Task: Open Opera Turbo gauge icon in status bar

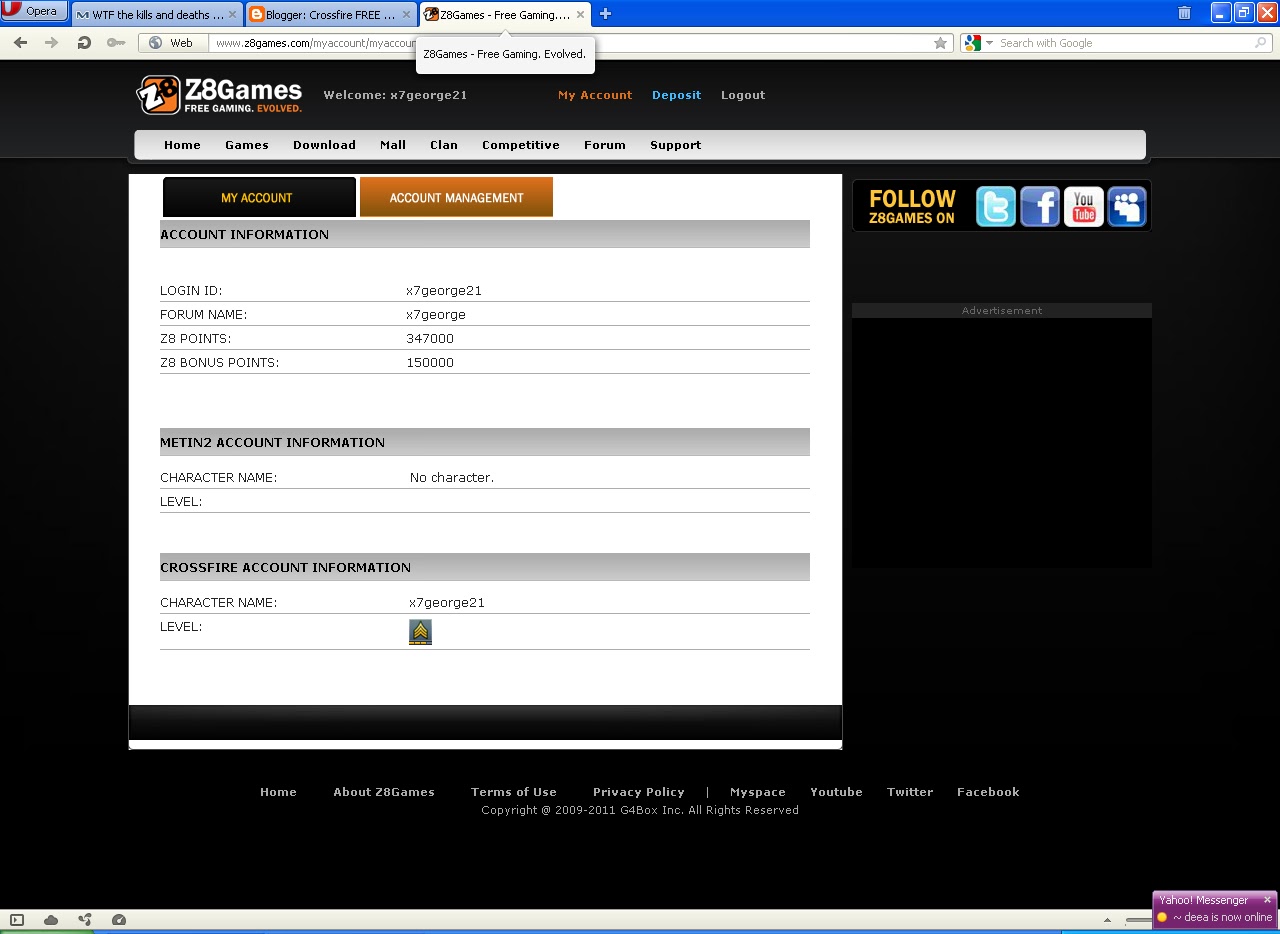Action: [119, 920]
